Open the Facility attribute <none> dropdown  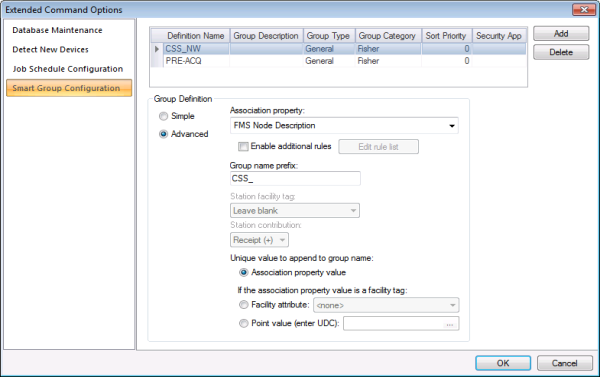(x=386, y=305)
